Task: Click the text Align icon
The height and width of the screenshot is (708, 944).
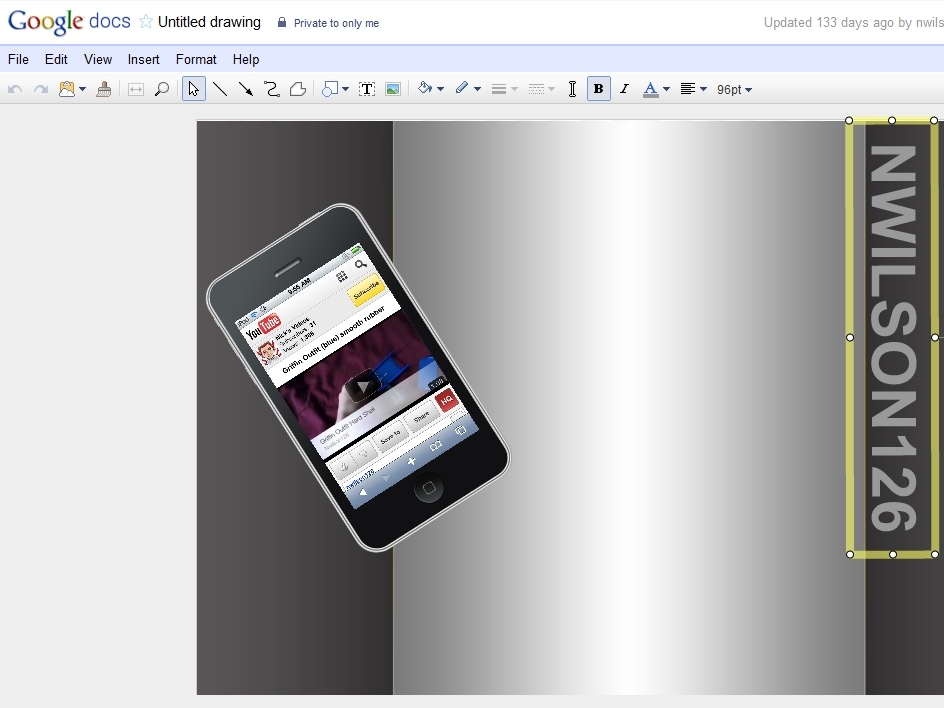Action: (x=688, y=89)
